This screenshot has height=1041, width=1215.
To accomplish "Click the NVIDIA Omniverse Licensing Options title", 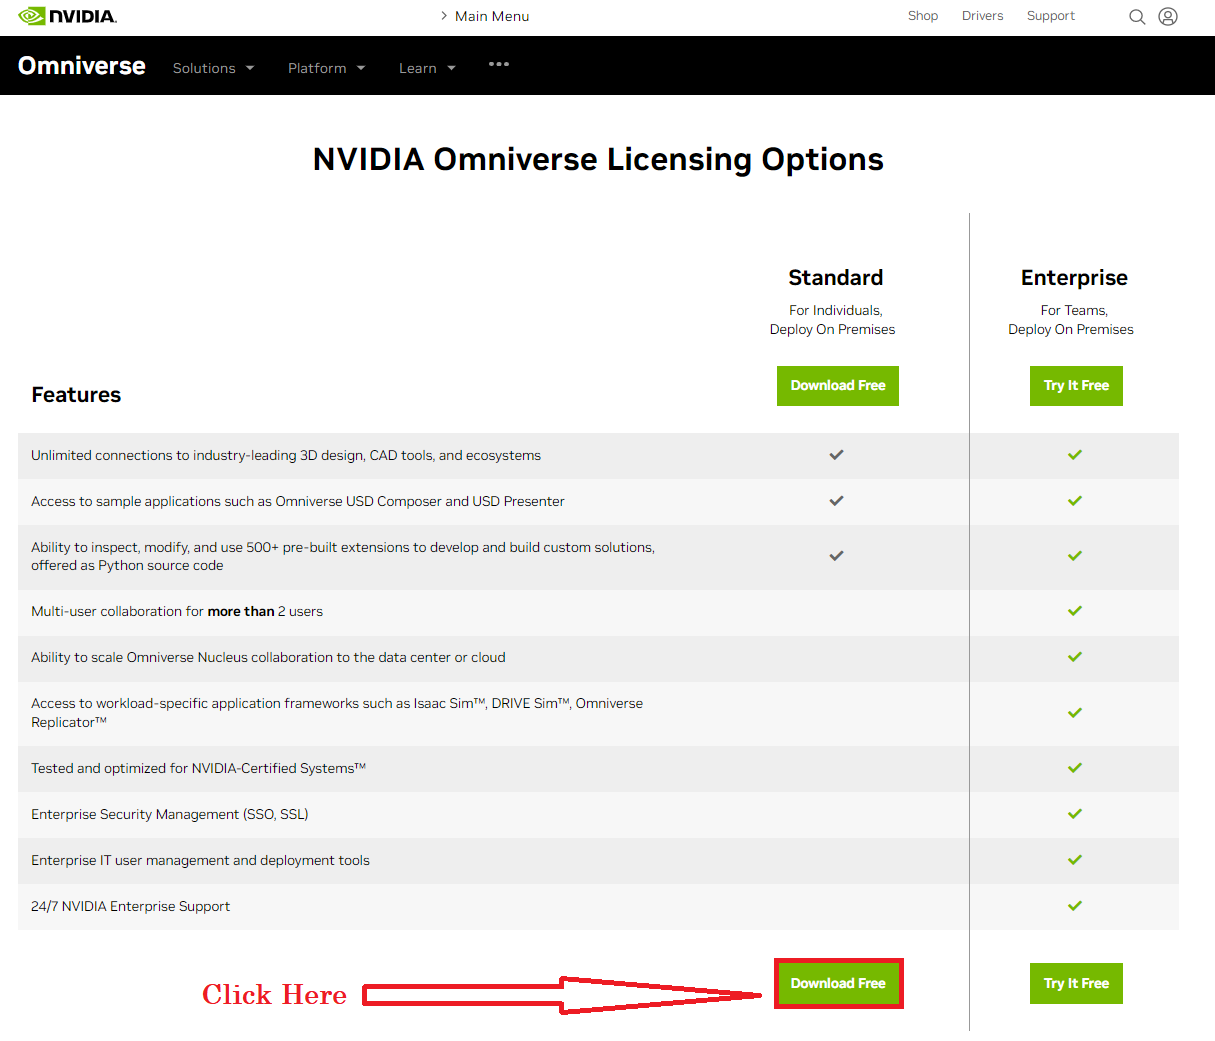I will click(x=598, y=160).
